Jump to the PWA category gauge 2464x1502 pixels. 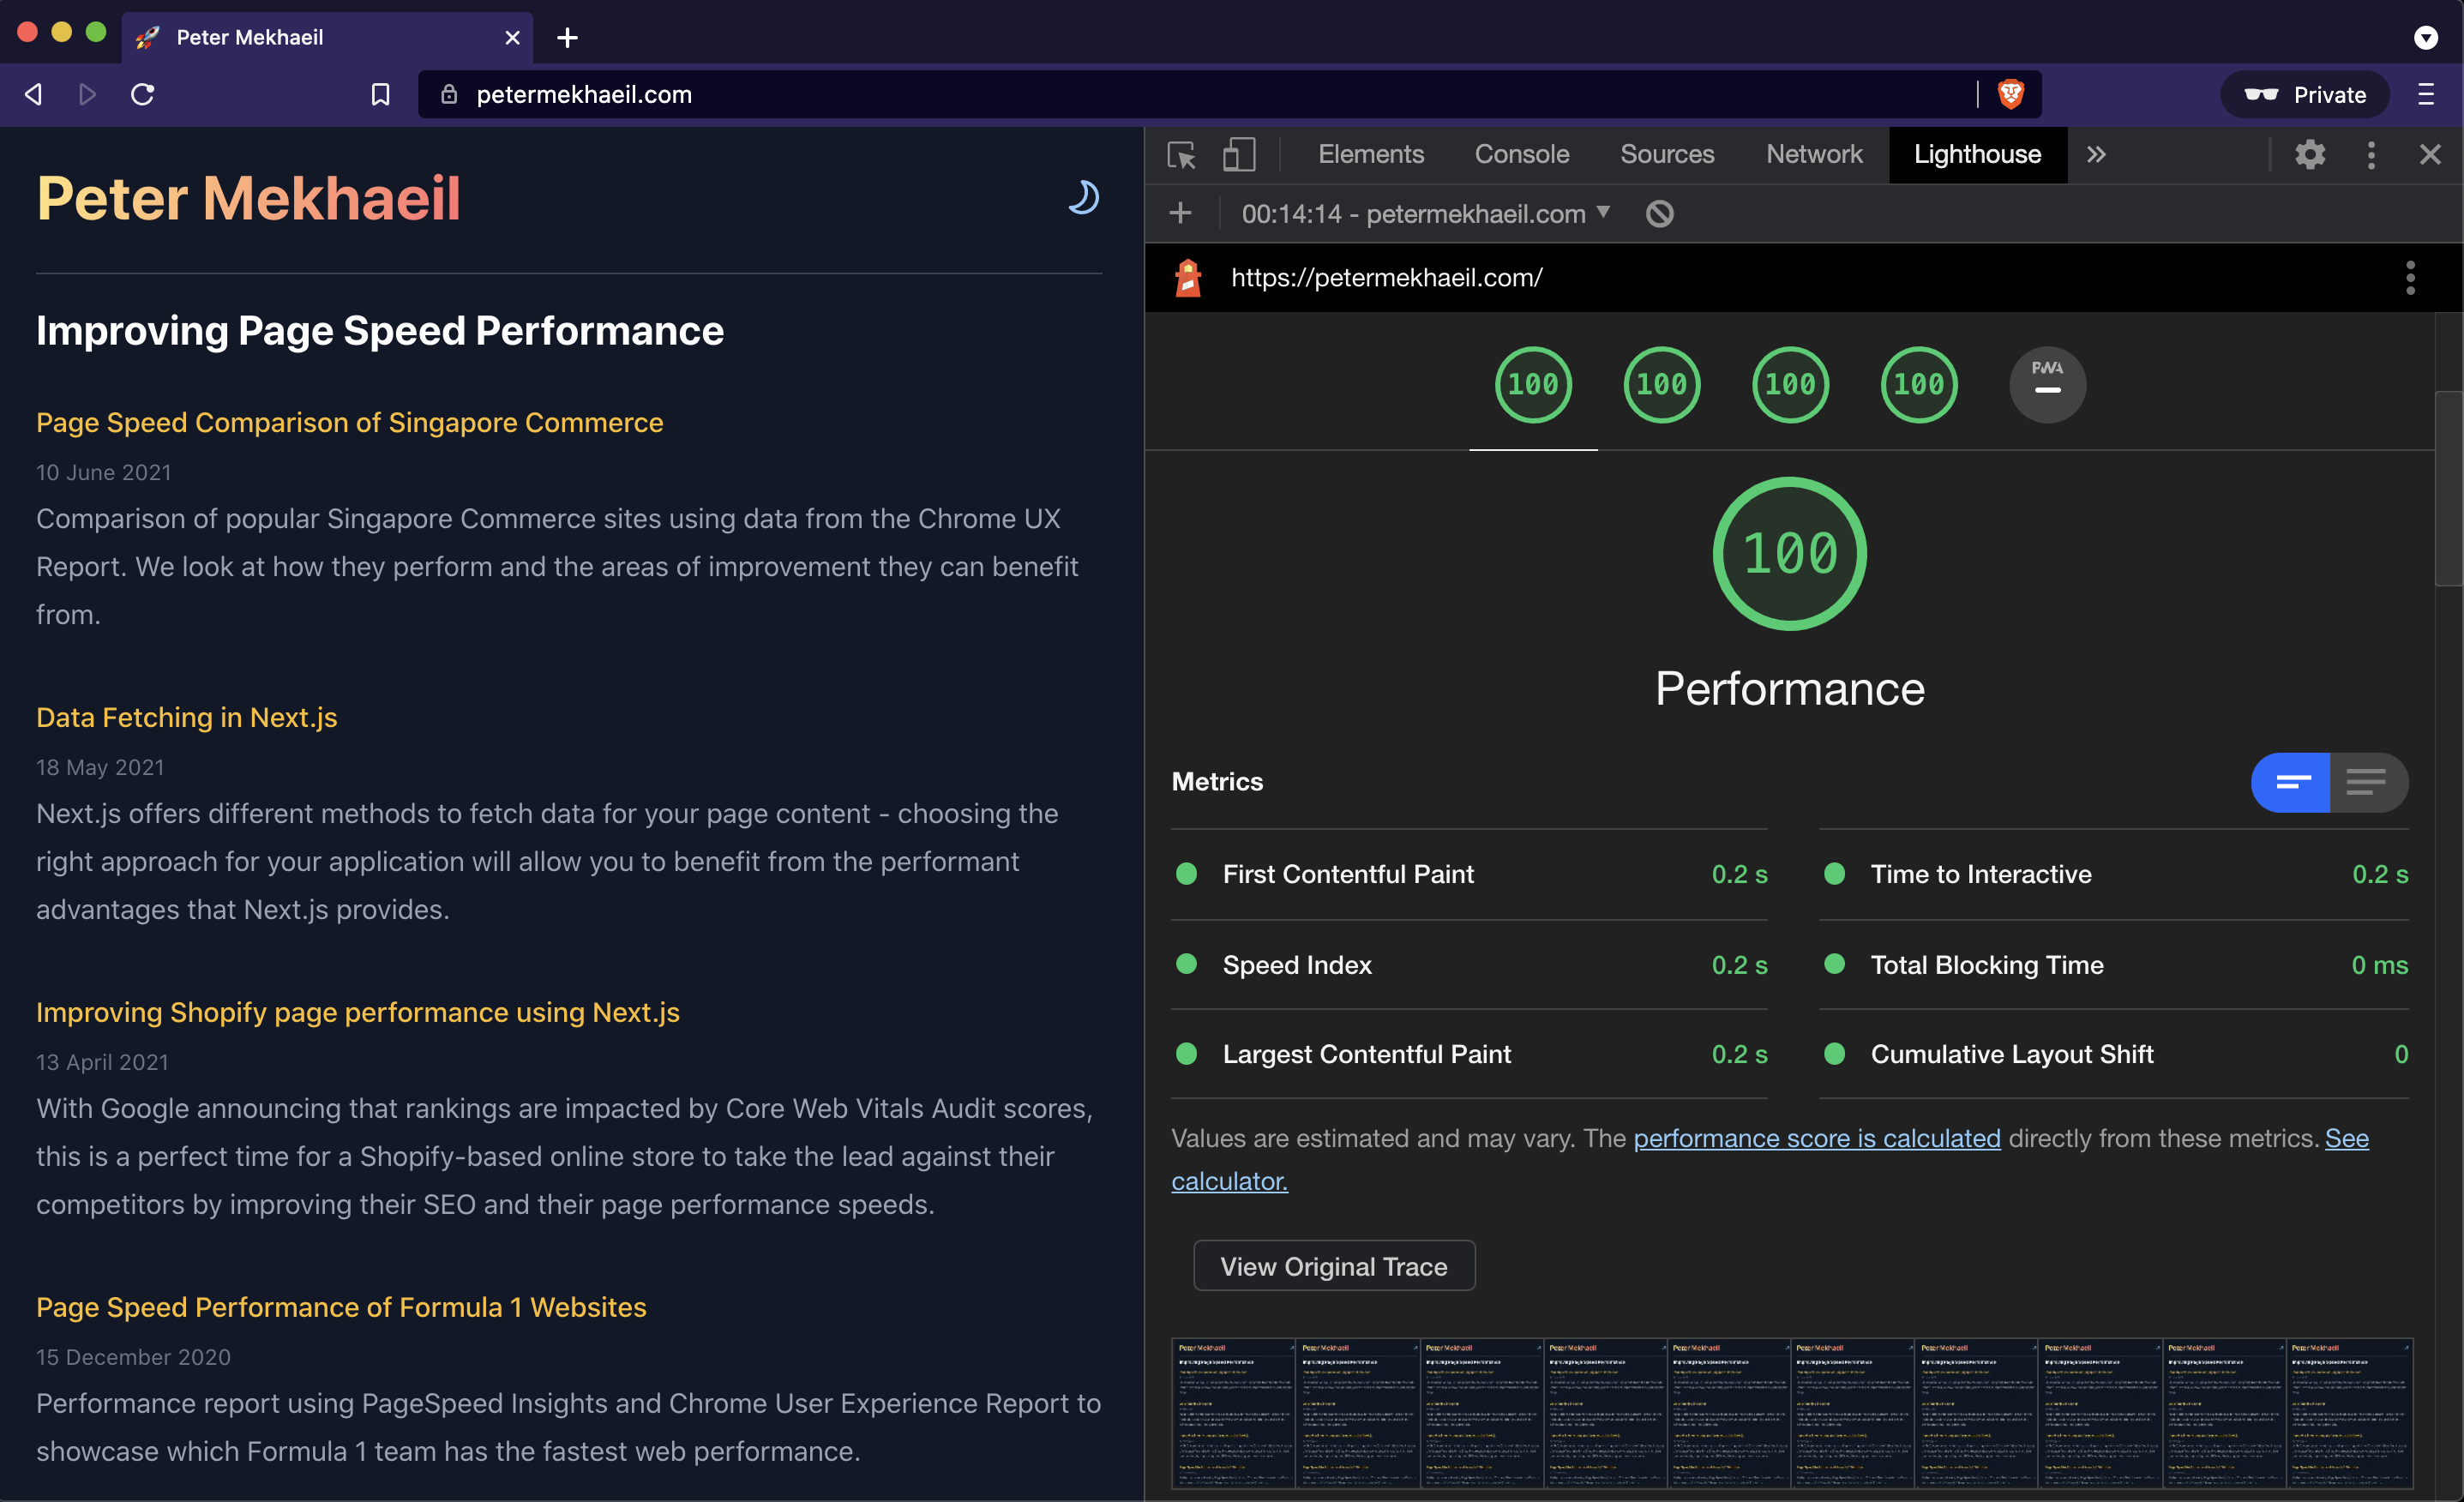click(x=2047, y=384)
